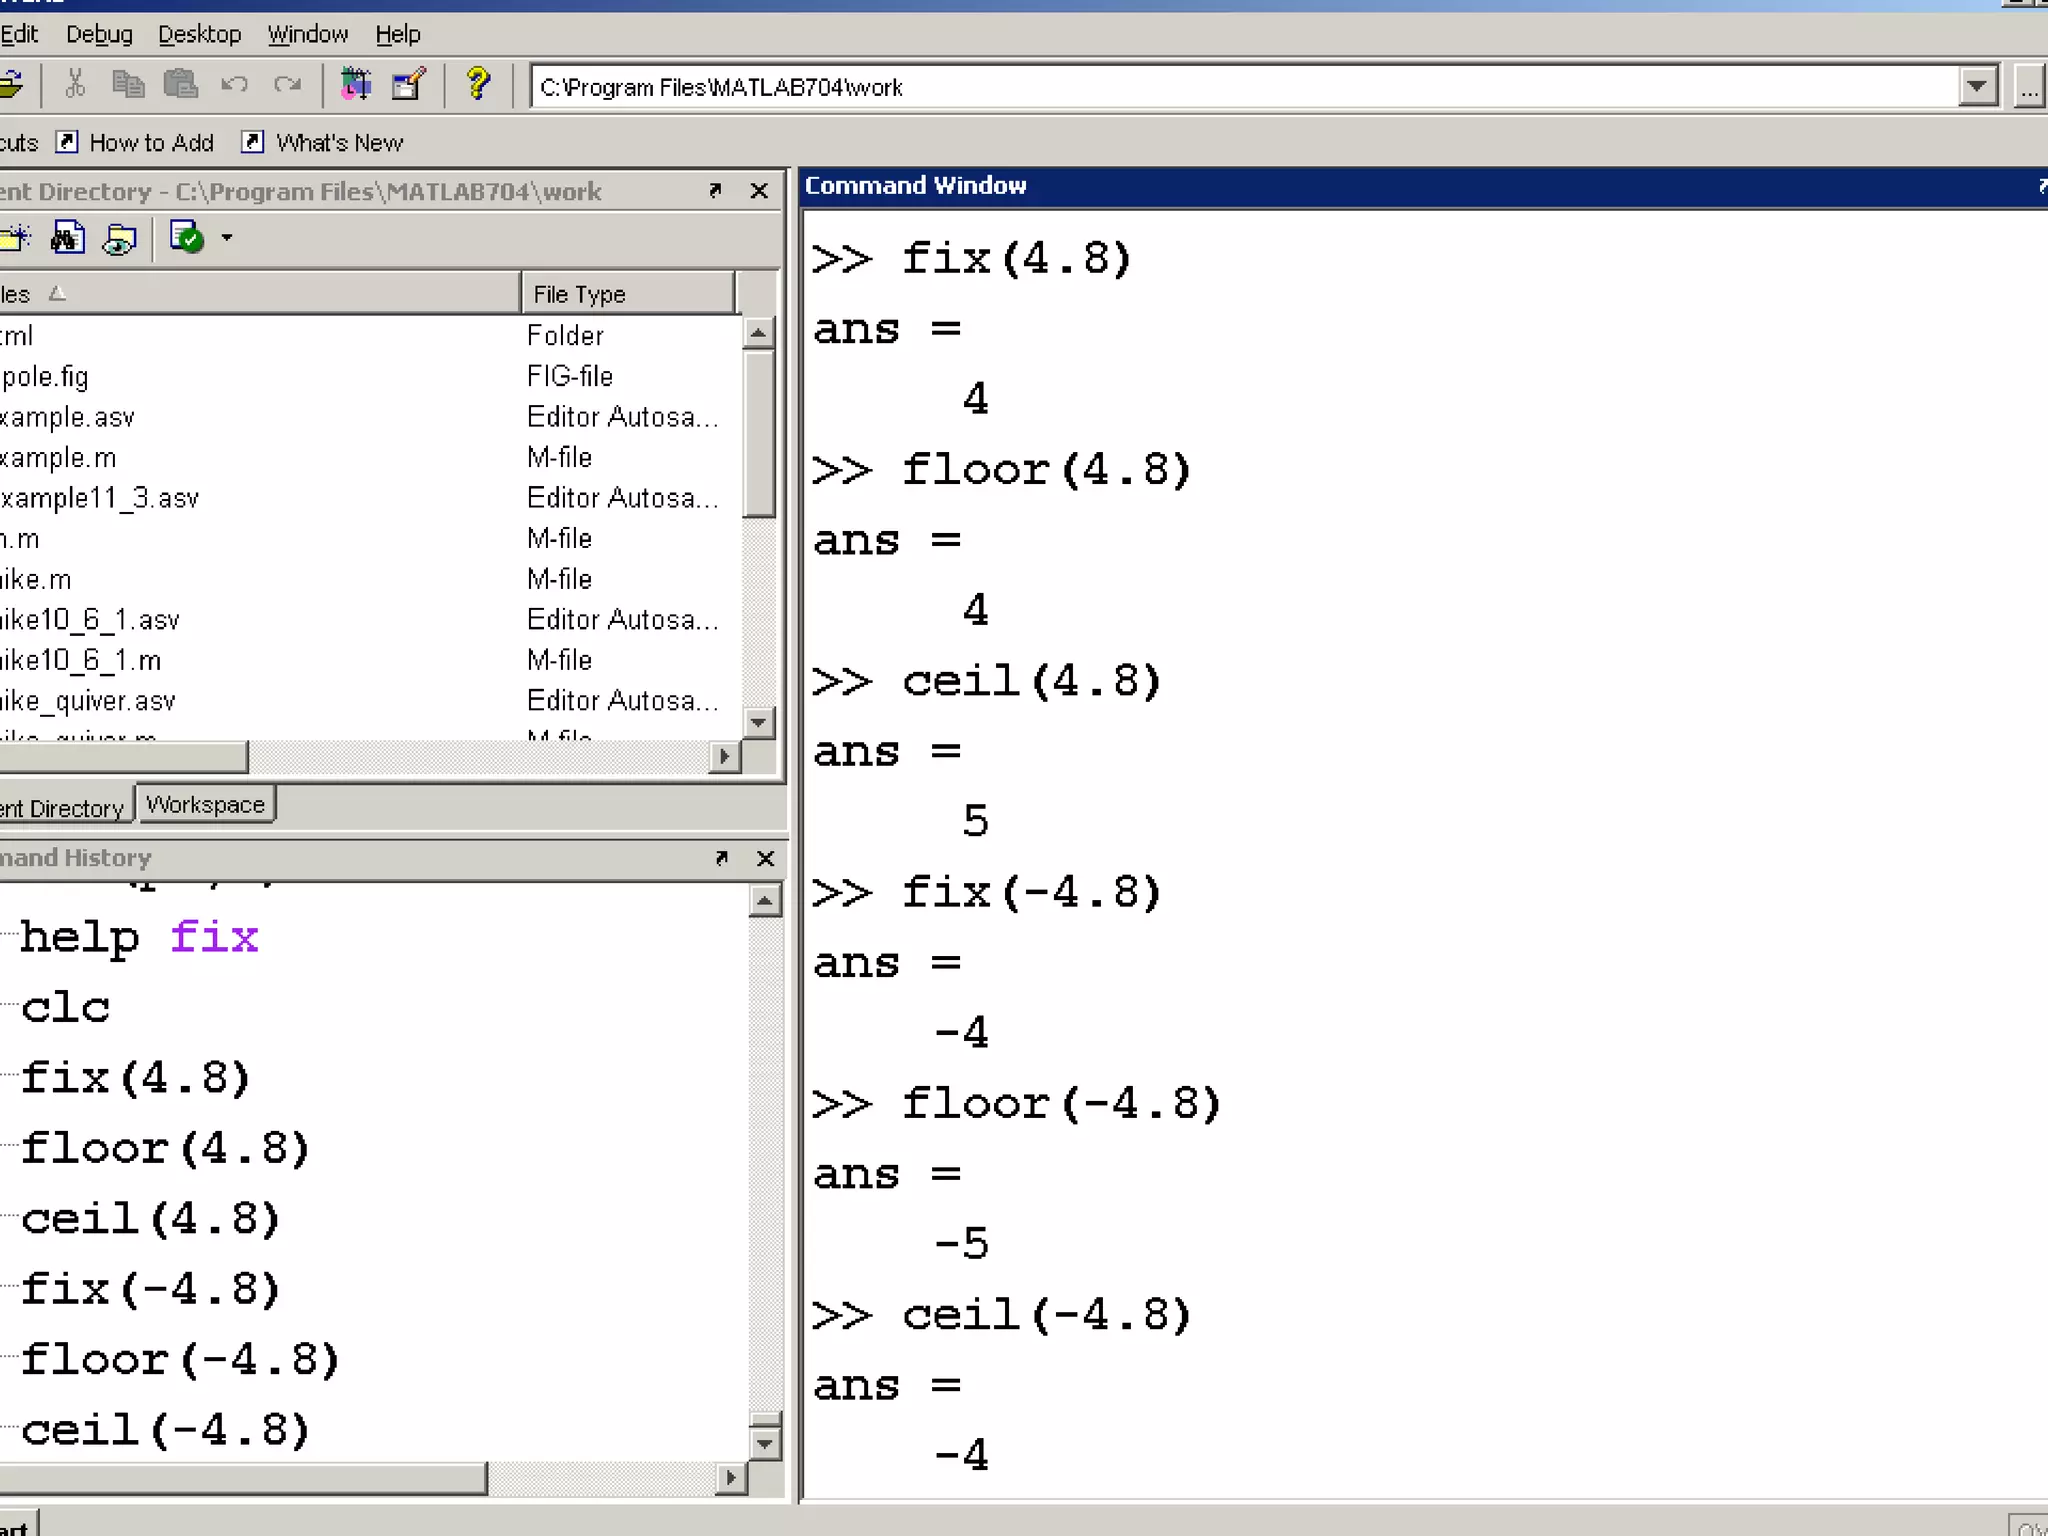Open the Desktop menu

(199, 34)
